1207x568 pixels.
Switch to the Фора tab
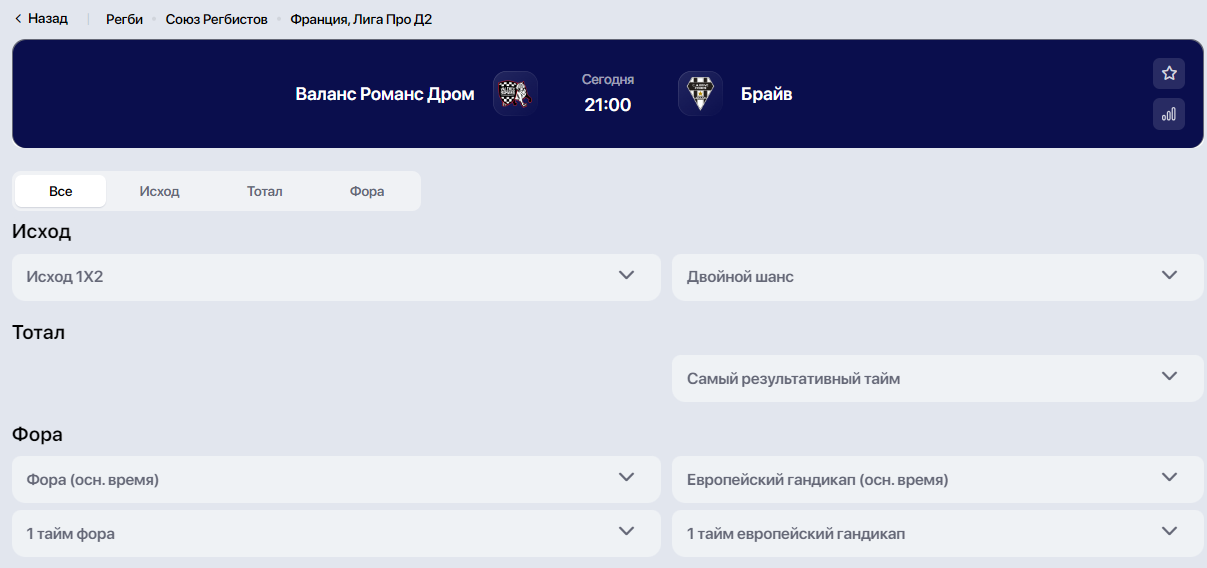click(x=367, y=191)
